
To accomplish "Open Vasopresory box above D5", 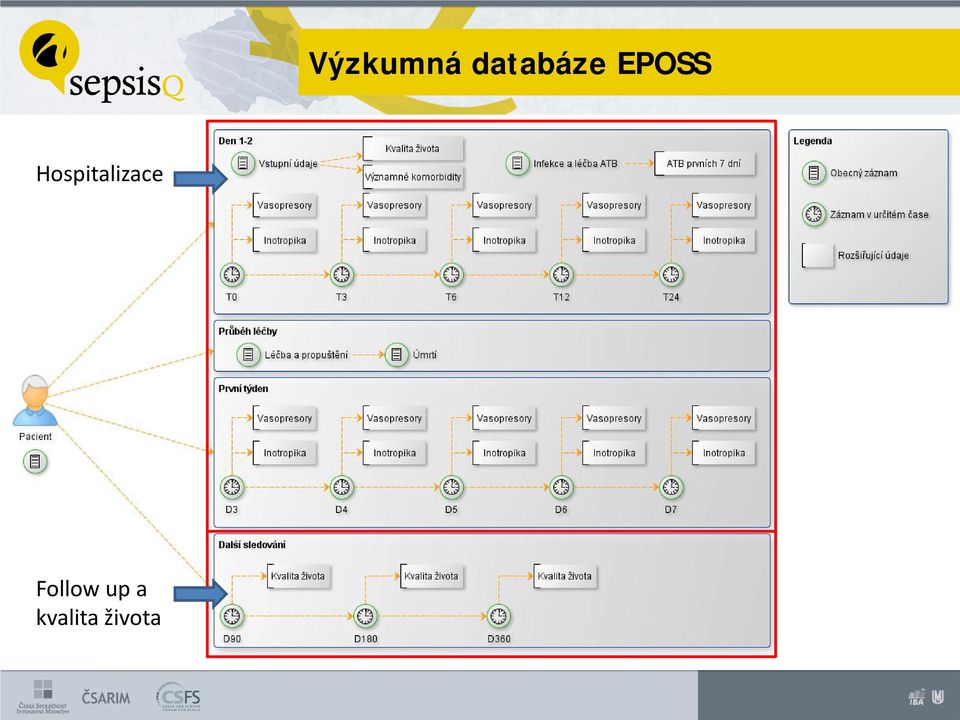I will pos(504,418).
